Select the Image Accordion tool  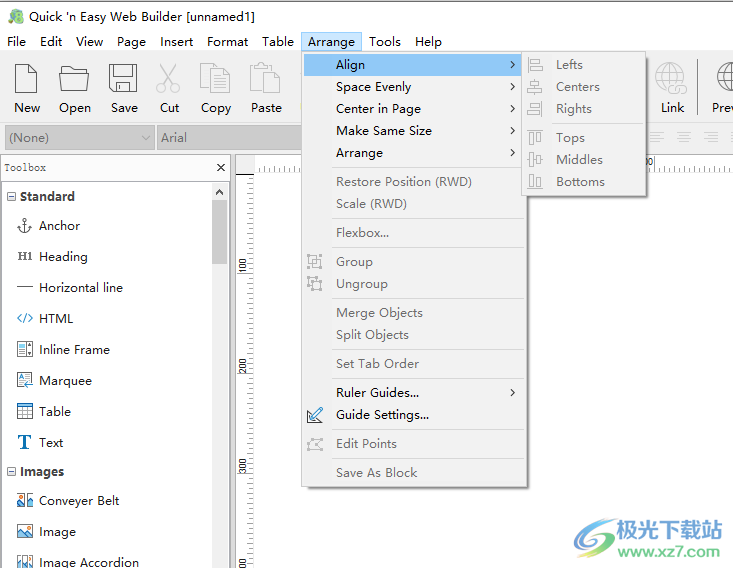click(78, 561)
